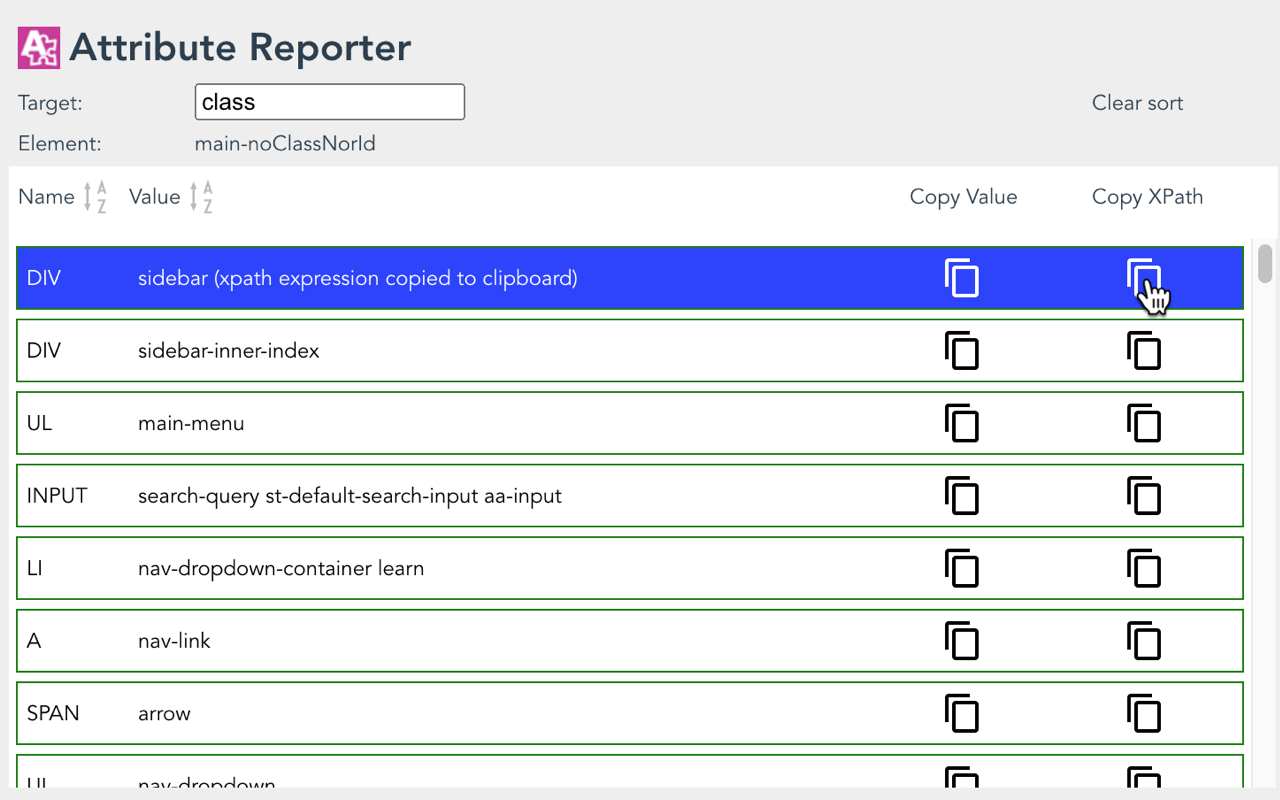
Task: Click the Clear sort button
Action: [x=1137, y=103]
